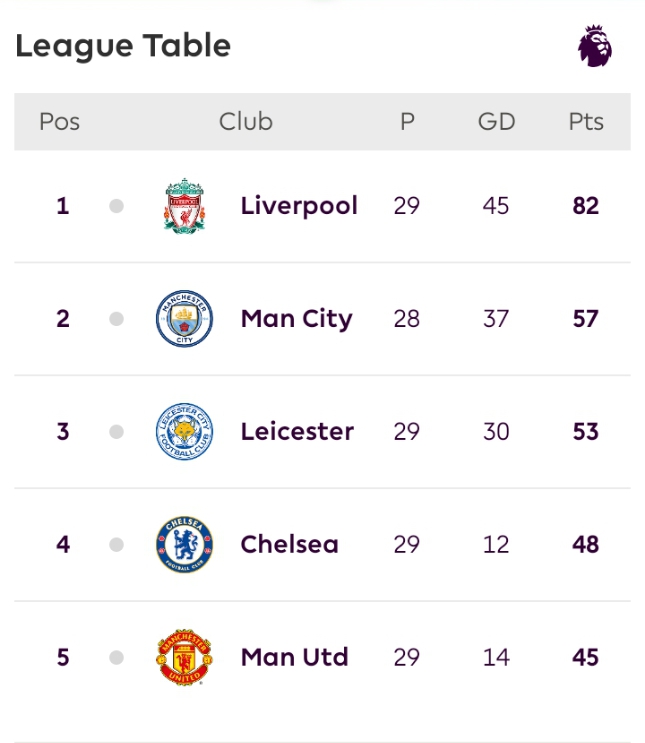Click the League Table heading
645x743 pixels.
[x=123, y=46]
